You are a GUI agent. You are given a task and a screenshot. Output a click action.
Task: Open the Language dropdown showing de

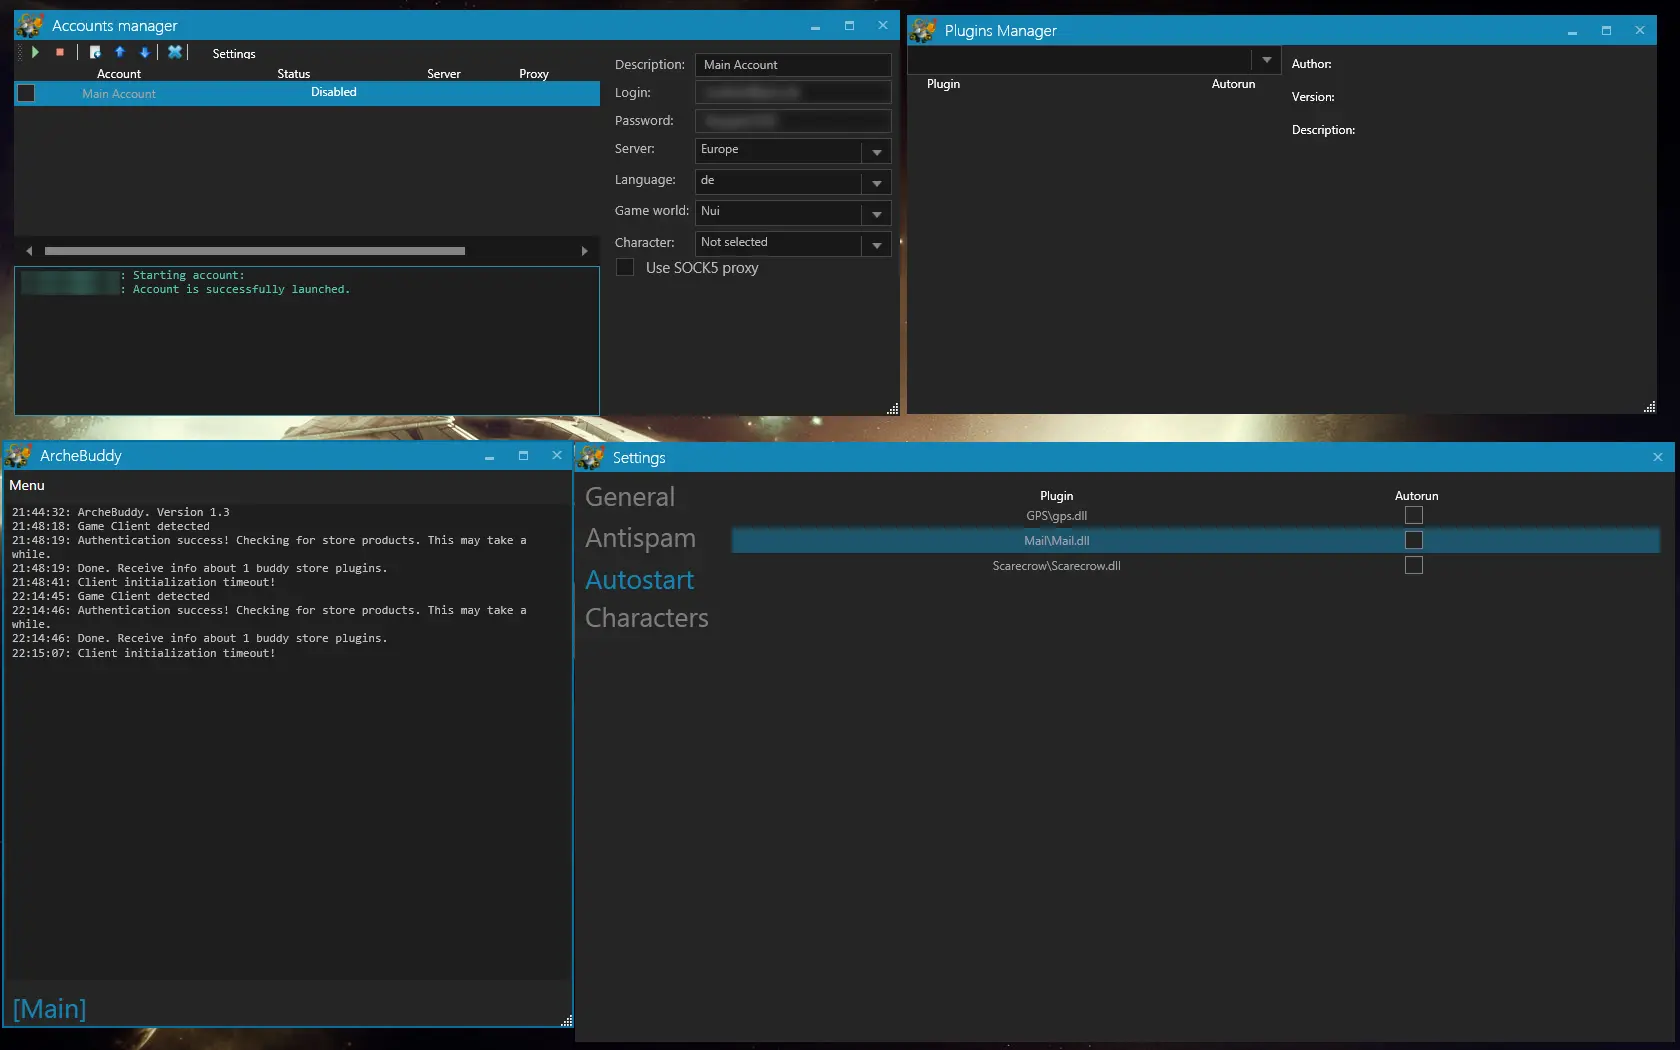tap(793, 181)
